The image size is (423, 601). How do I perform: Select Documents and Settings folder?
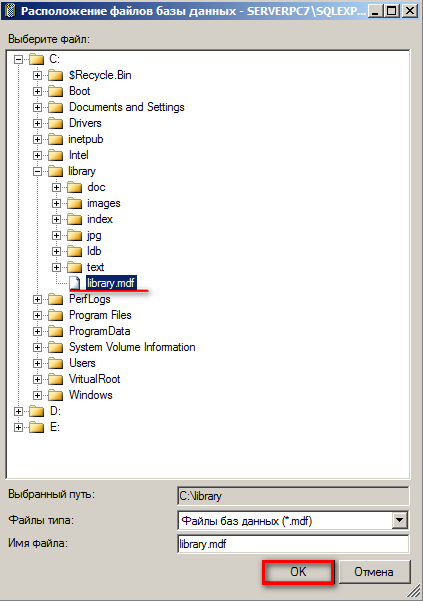[126, 107]
